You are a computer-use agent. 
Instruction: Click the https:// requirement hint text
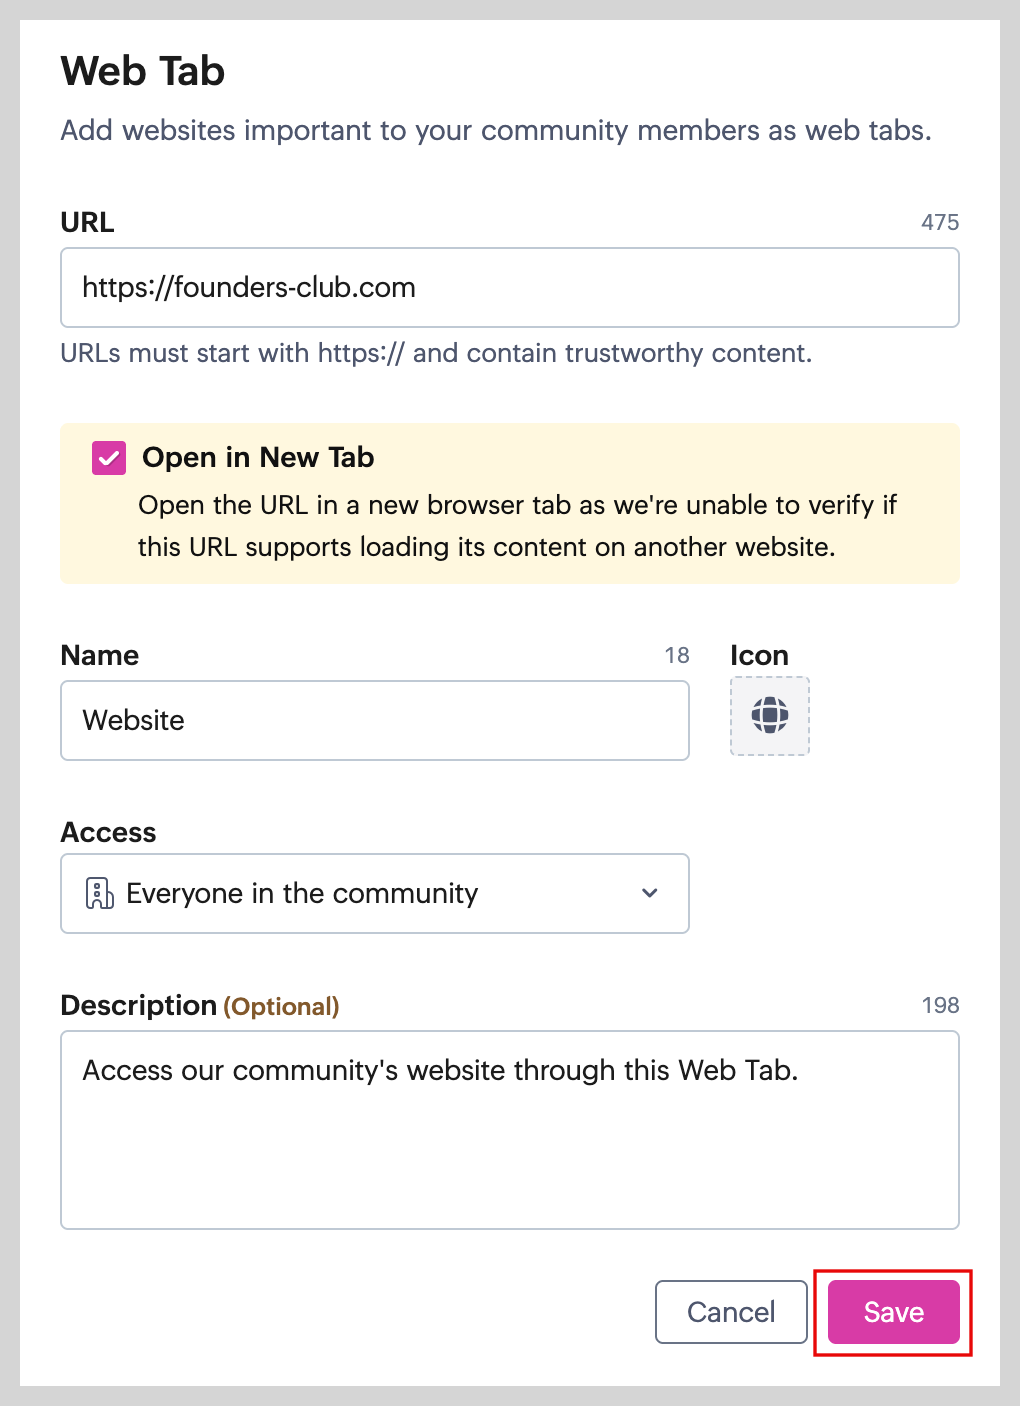coord(436,353)
